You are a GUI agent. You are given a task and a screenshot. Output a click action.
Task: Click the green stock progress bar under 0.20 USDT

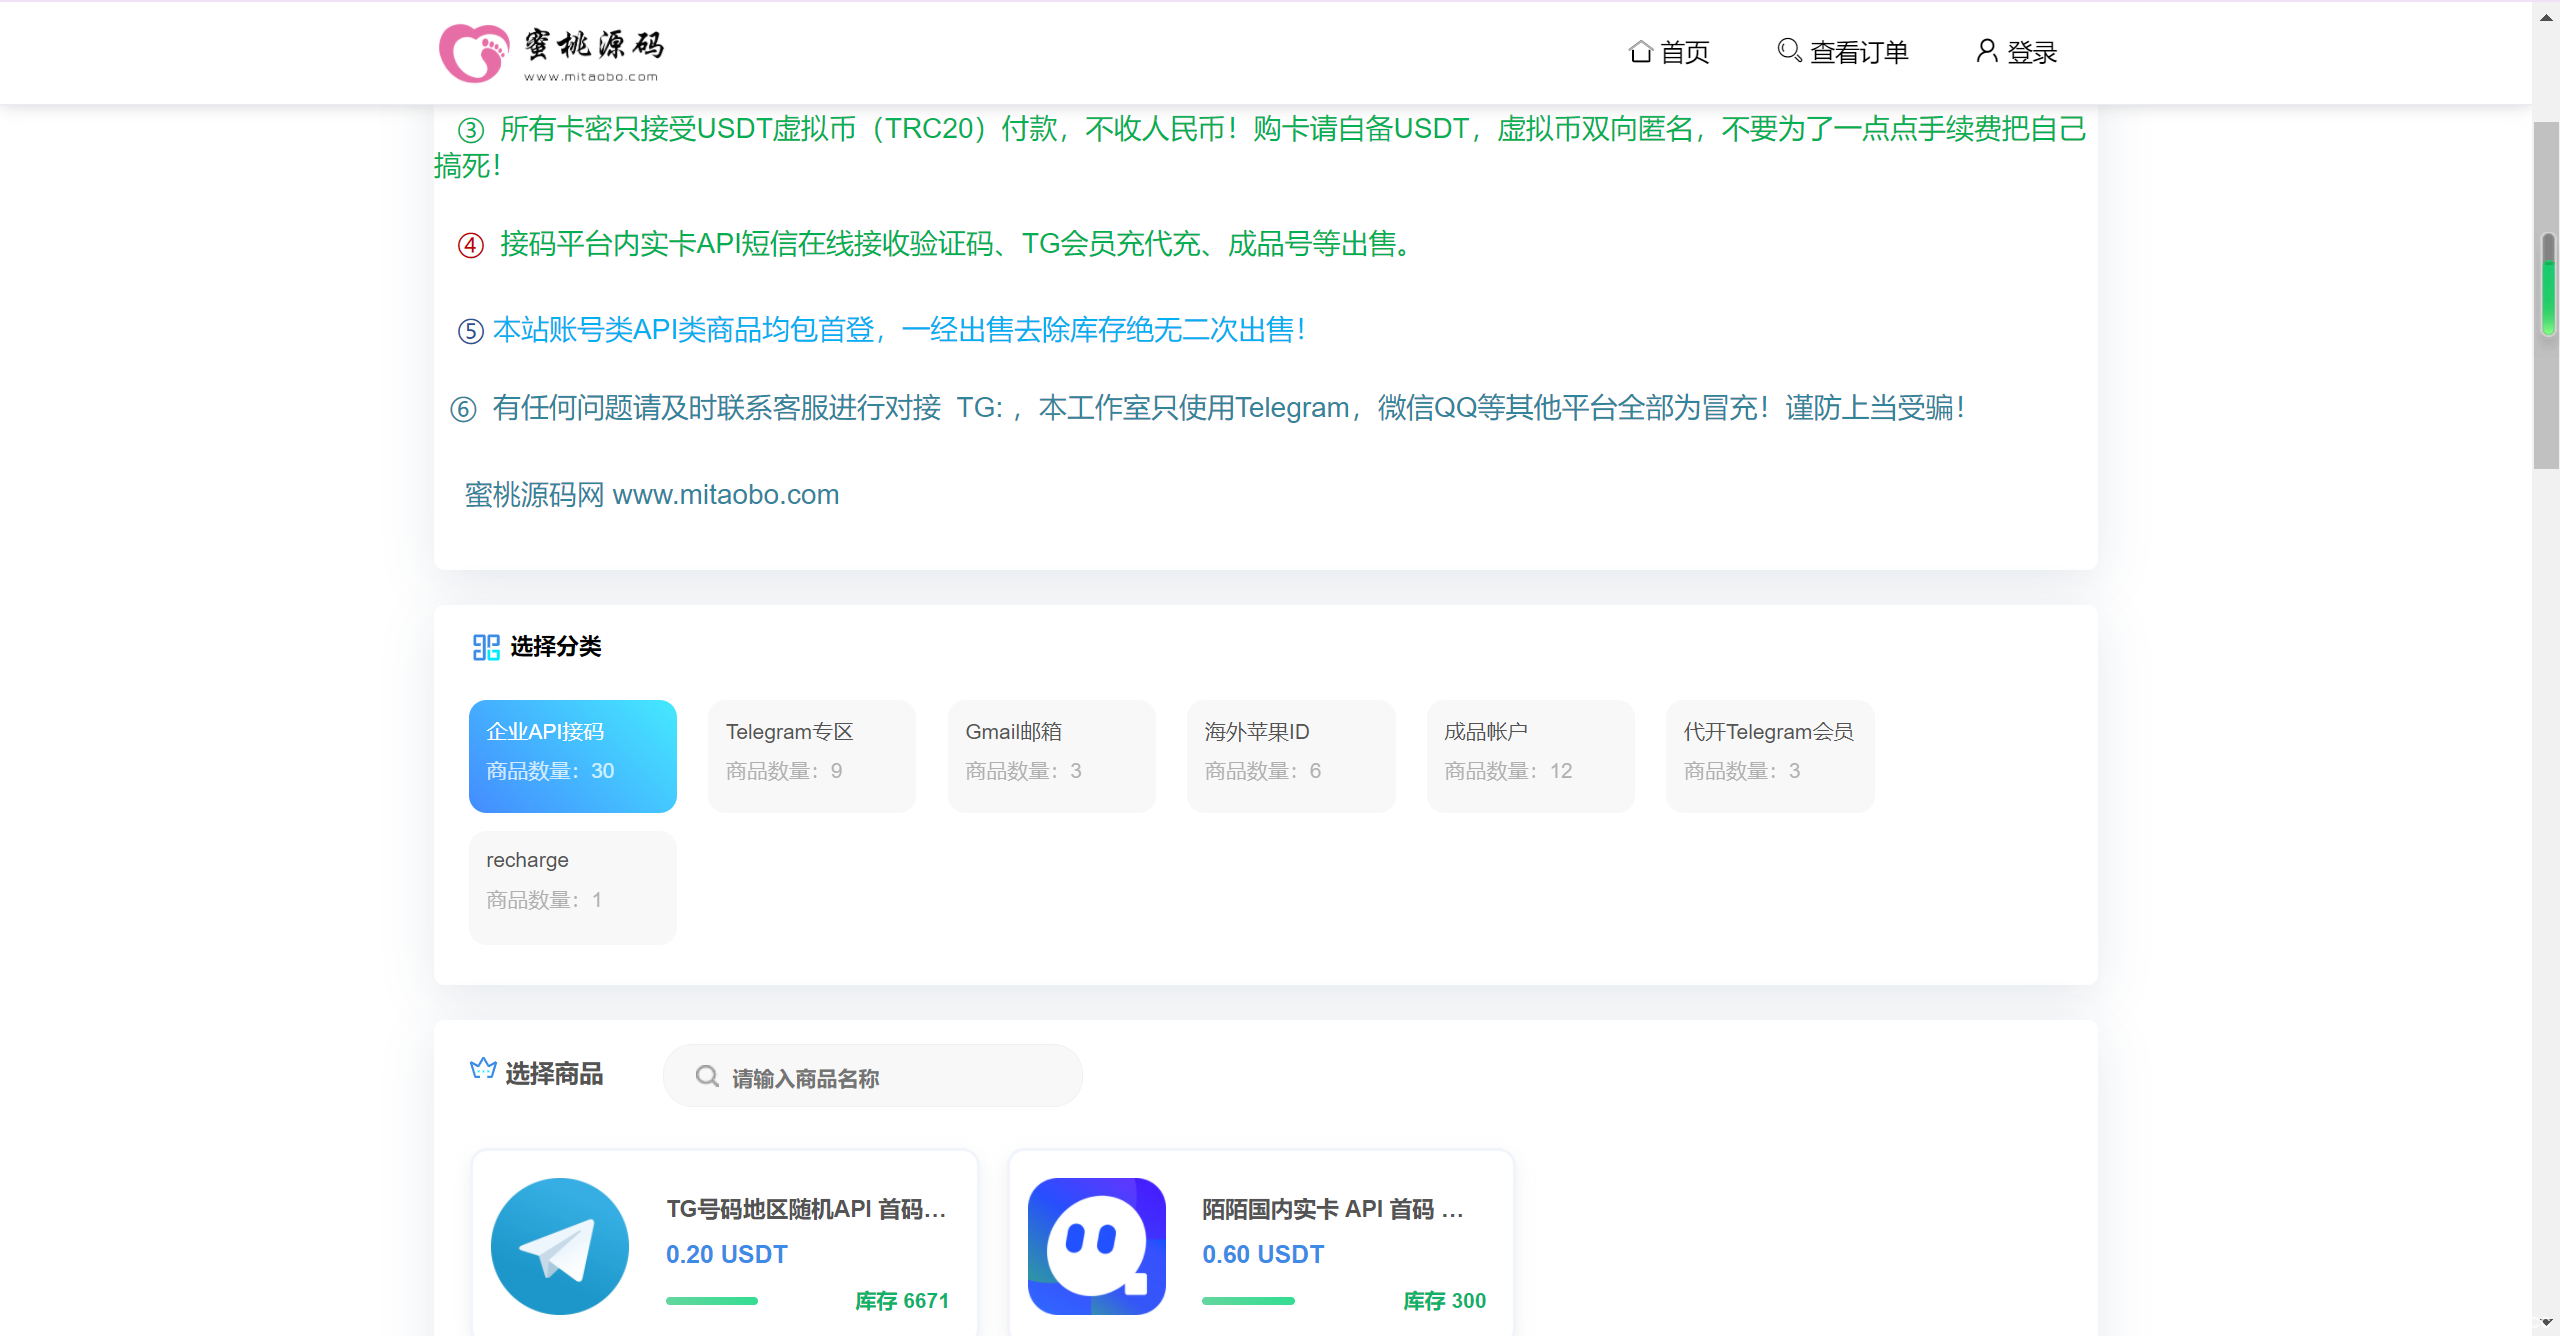point(710,1300)
